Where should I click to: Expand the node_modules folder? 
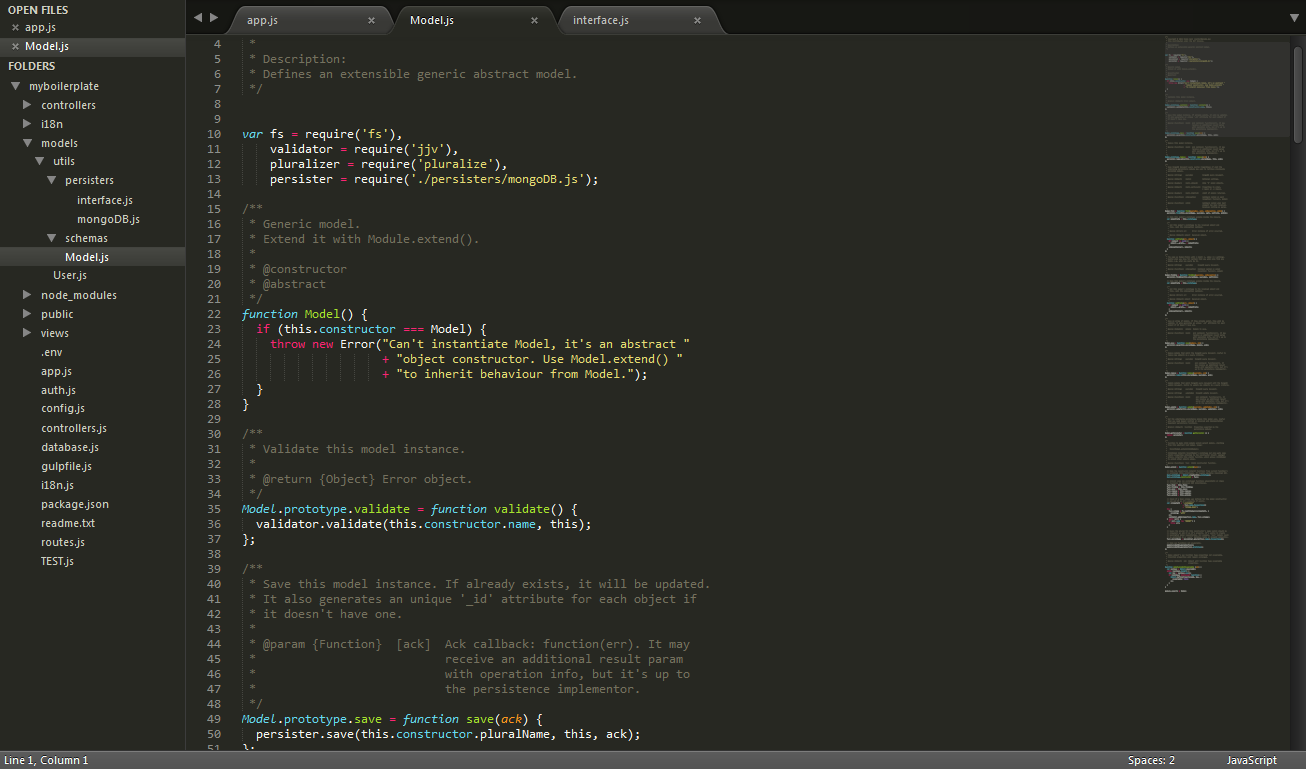point(27,295)
